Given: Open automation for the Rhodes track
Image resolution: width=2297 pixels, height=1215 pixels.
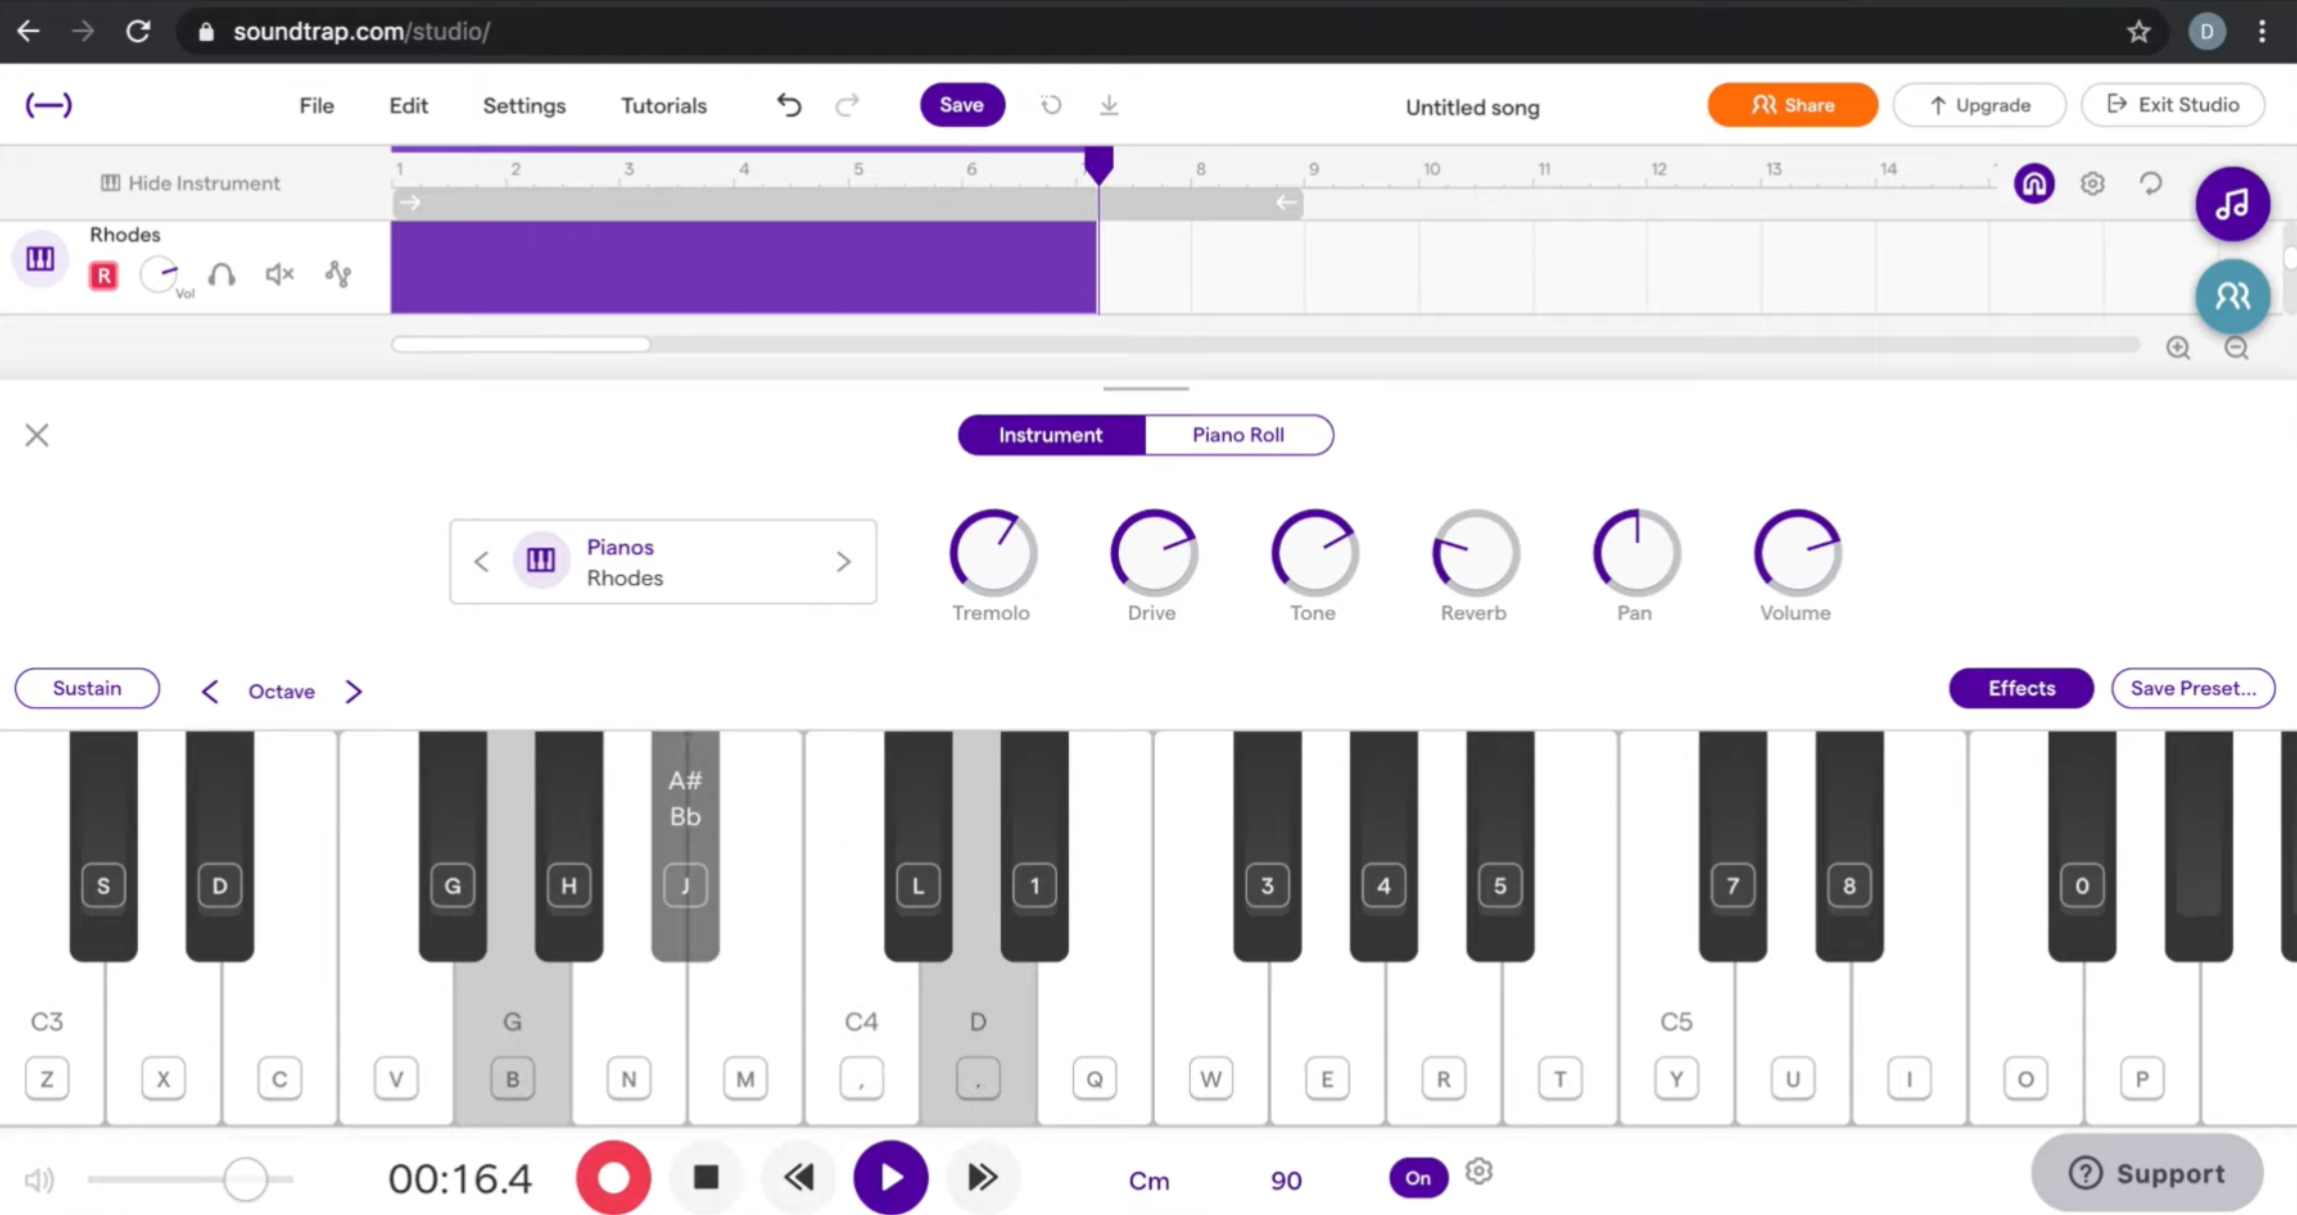Looking at the screenshot, I should pos(337,274).
